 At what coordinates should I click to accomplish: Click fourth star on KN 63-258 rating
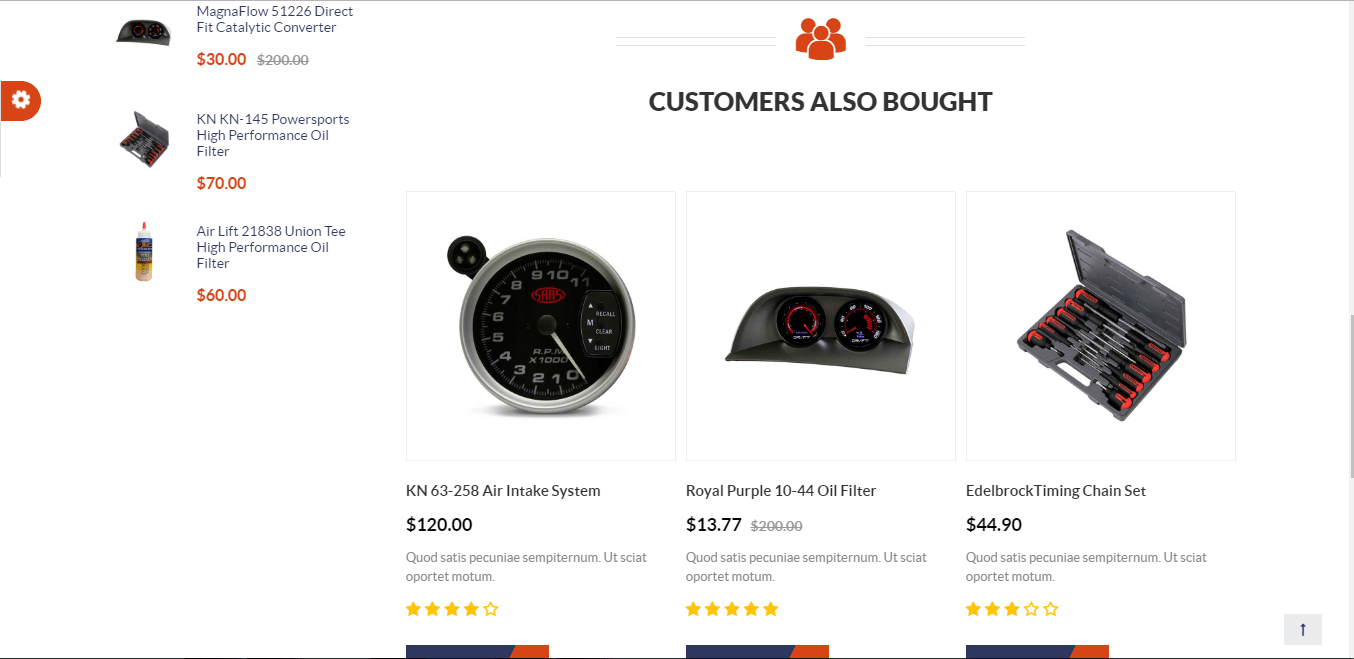[x=471, y=609]
